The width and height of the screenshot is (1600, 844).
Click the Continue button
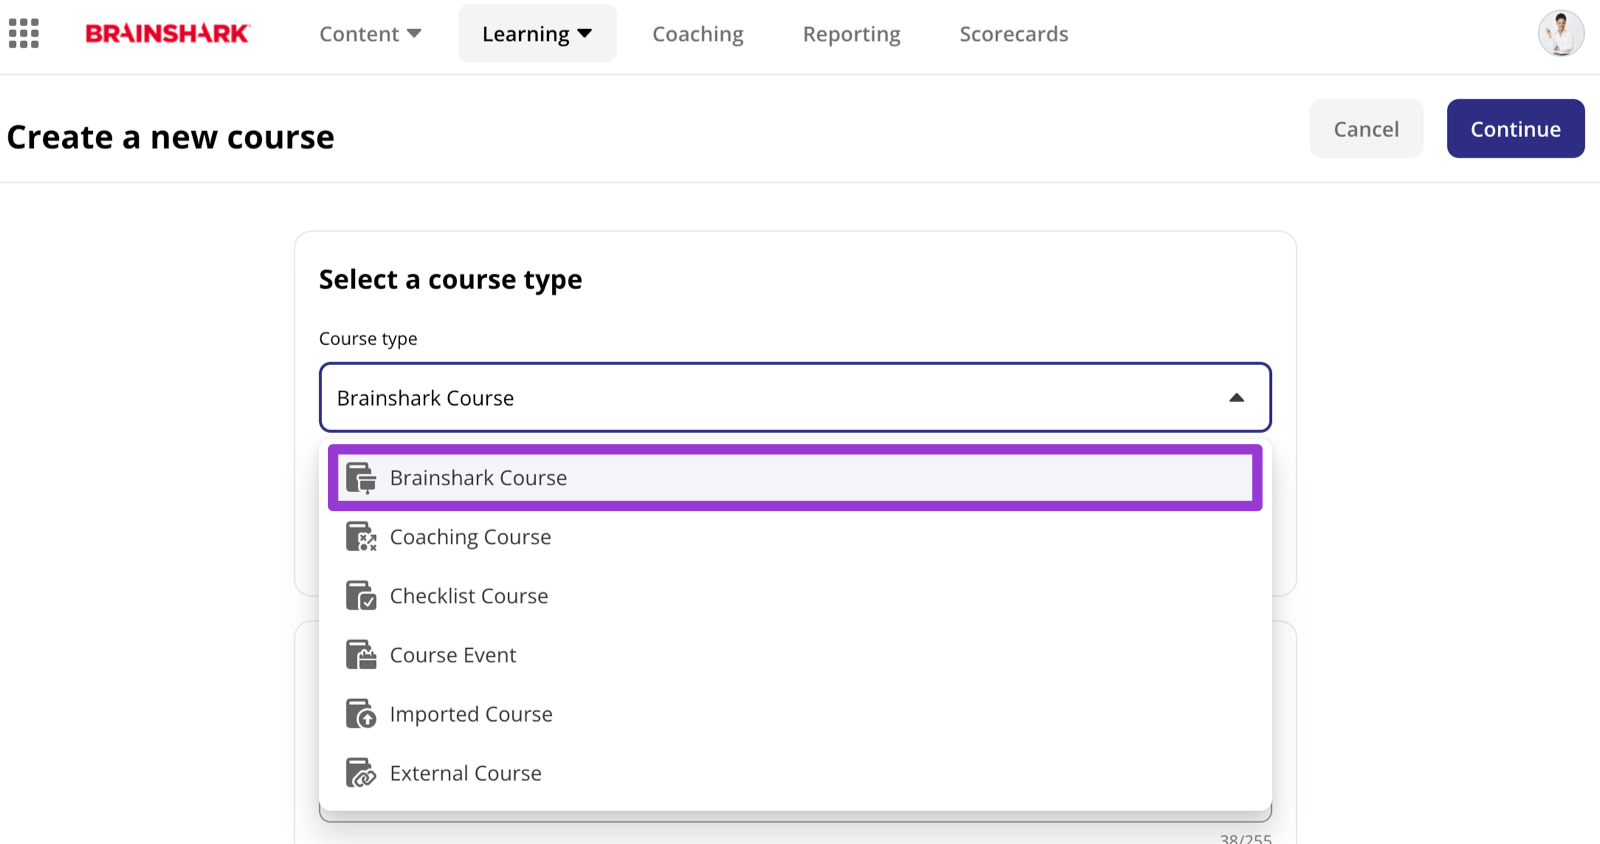(1515, 129)
